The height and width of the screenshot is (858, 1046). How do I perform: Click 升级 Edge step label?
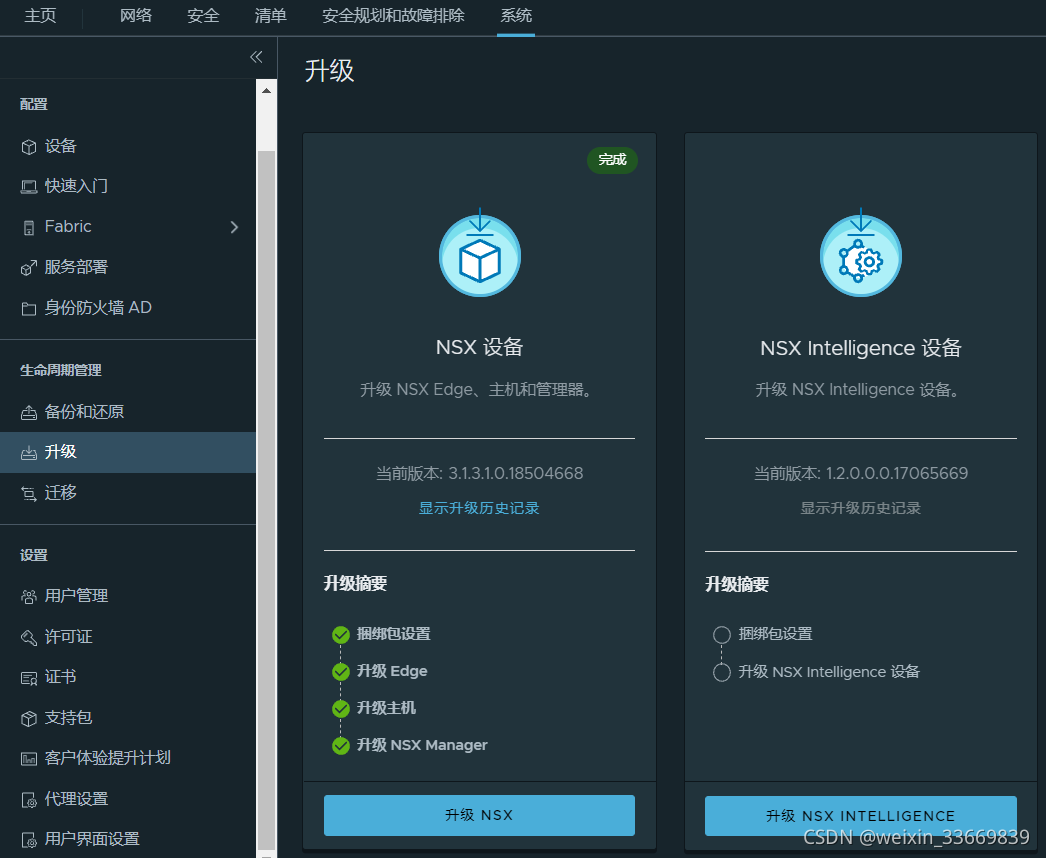[392, 672]
